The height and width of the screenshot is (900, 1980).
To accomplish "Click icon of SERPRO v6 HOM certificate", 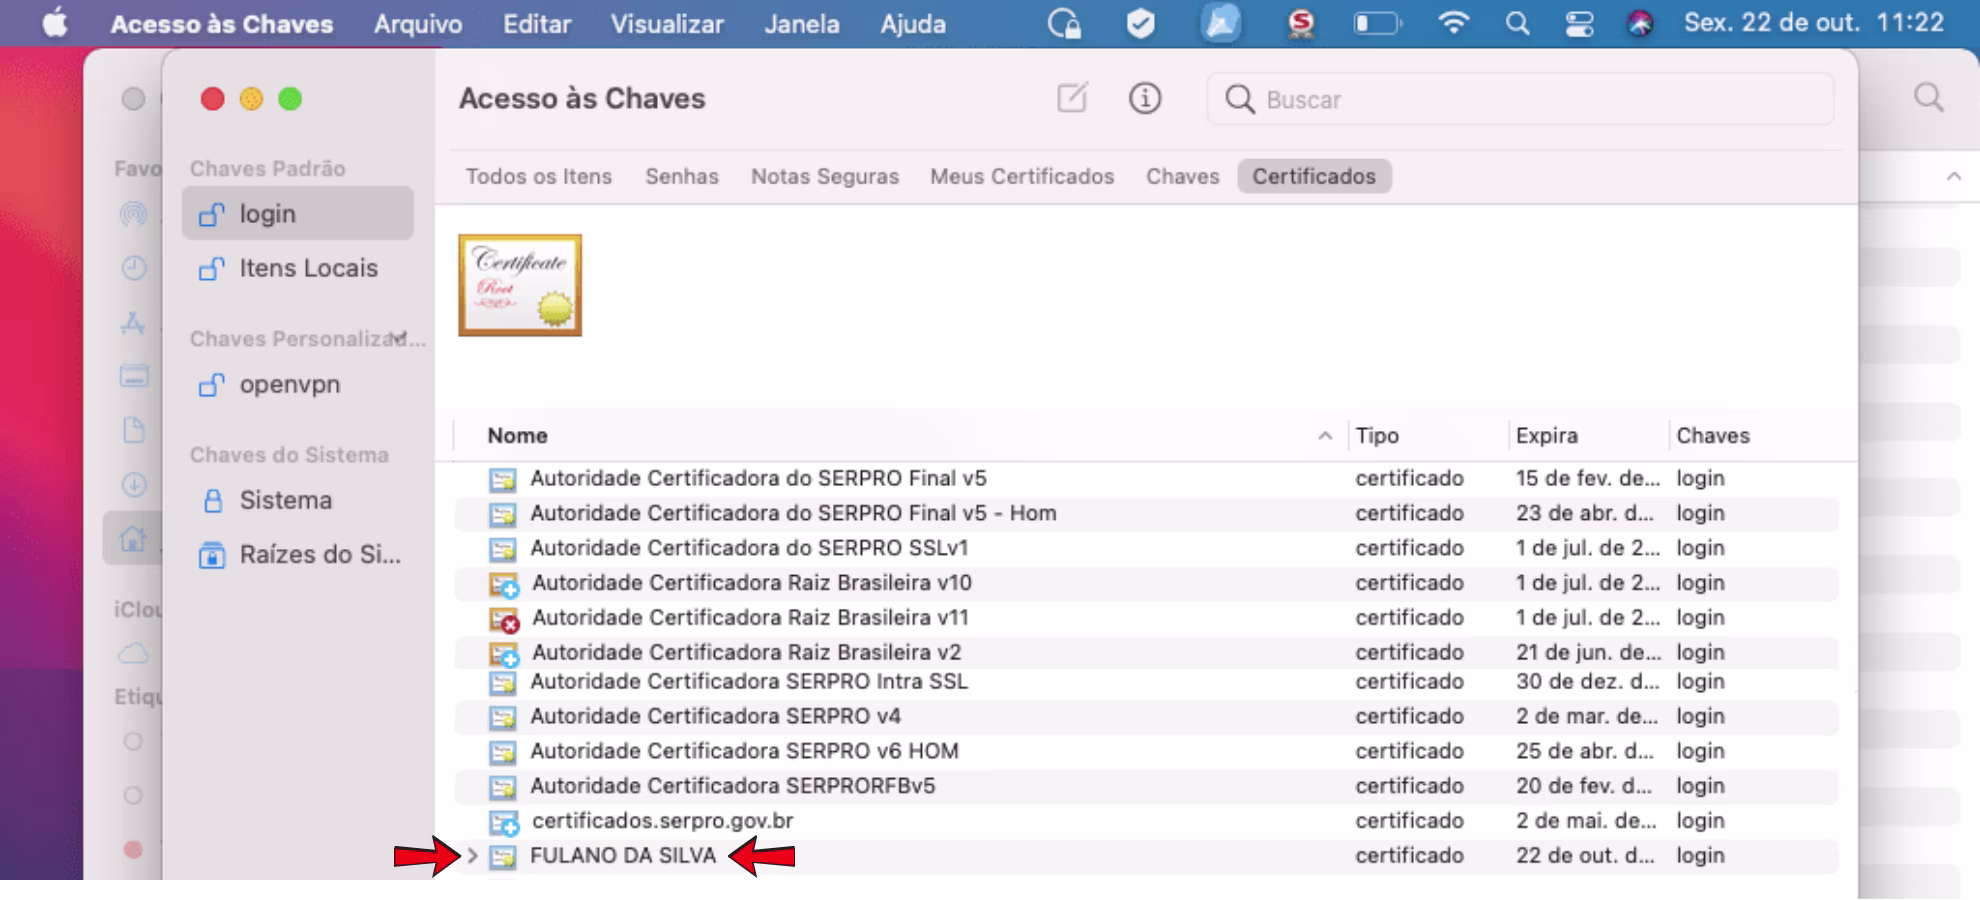I will coord(502,752).
